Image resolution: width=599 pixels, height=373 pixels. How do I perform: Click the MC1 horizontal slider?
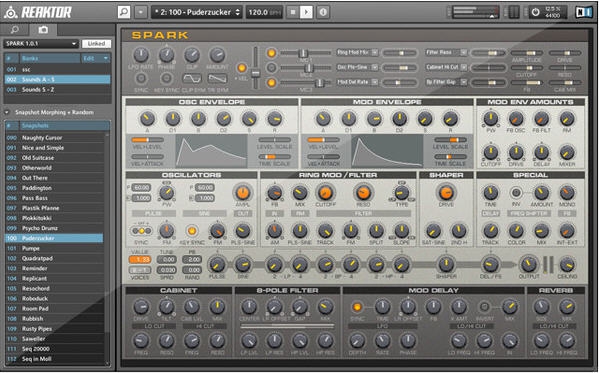click(306, 53)
